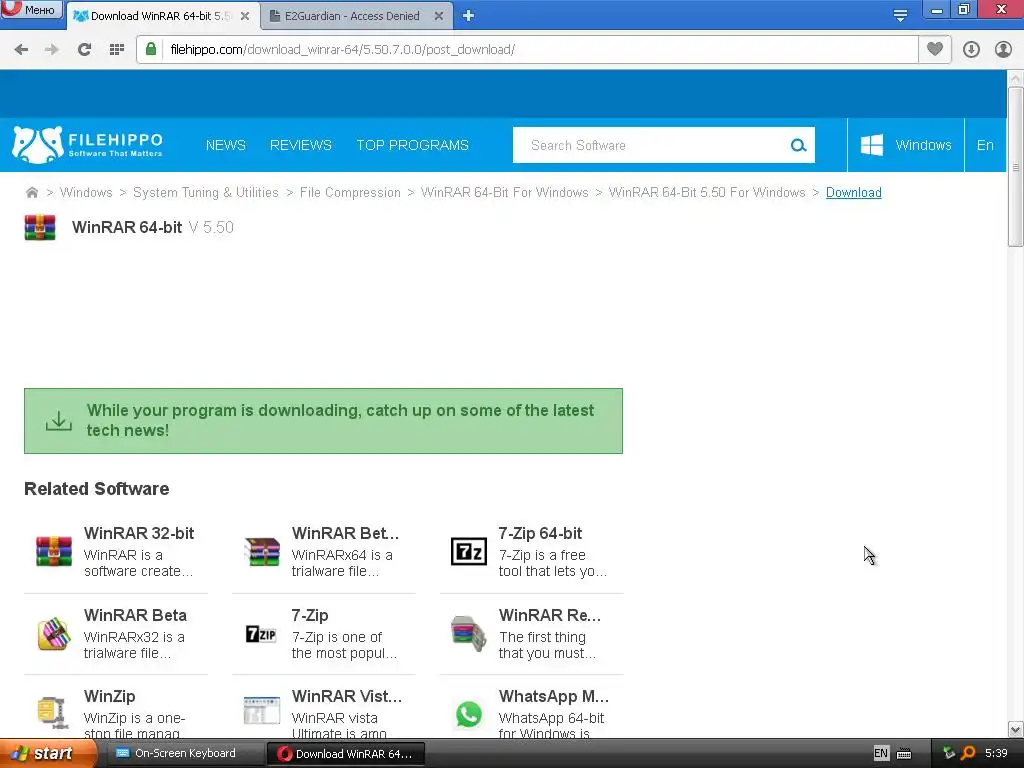
Task: Open the WinRAR Bet... x64 title
Action: 345,533
